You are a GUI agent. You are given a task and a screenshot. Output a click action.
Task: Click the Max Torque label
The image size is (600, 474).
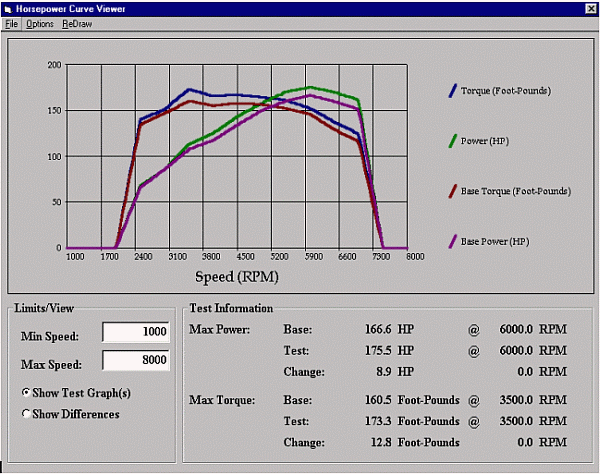point(222,400)
